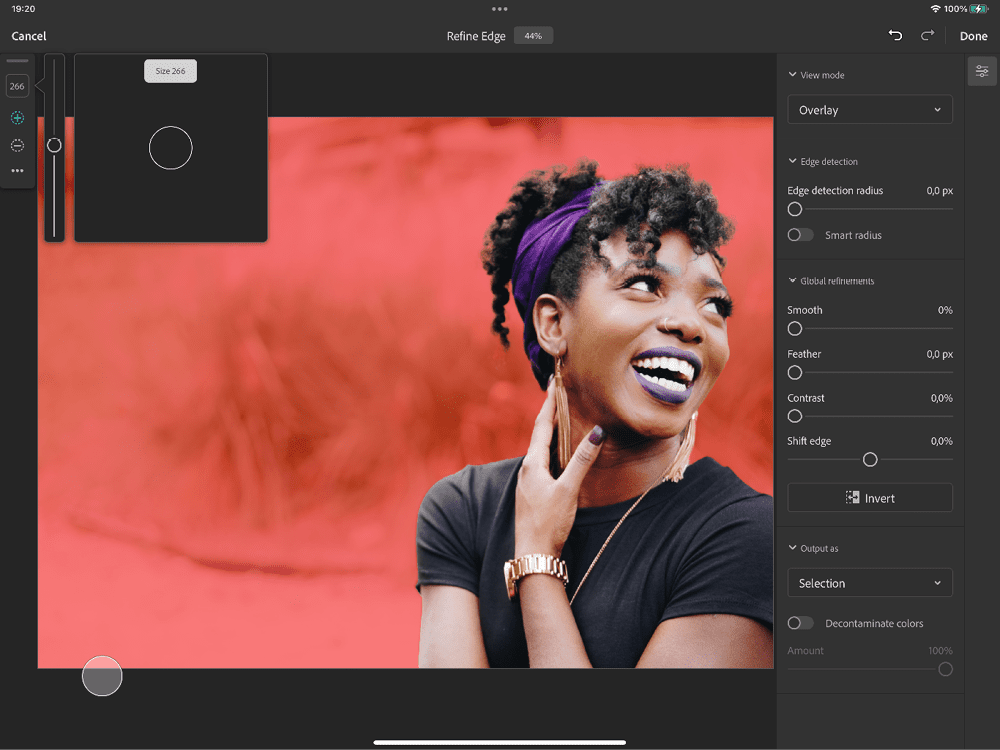Collapse the Global refinements section

[x=793, y=281]
